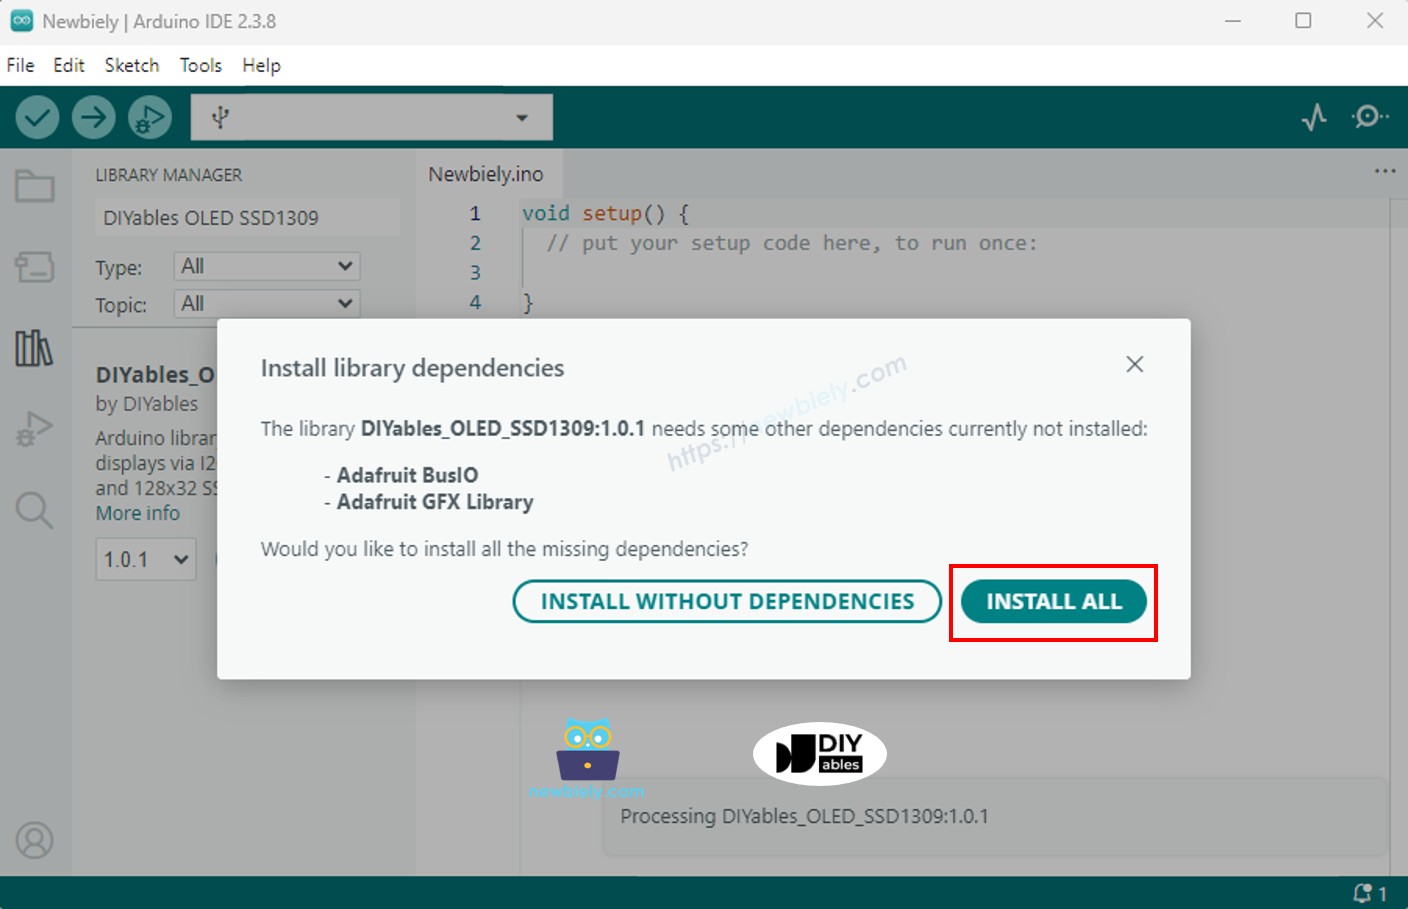
Task: Open the Serial Monitor icon
Action: coord(1368,116)
